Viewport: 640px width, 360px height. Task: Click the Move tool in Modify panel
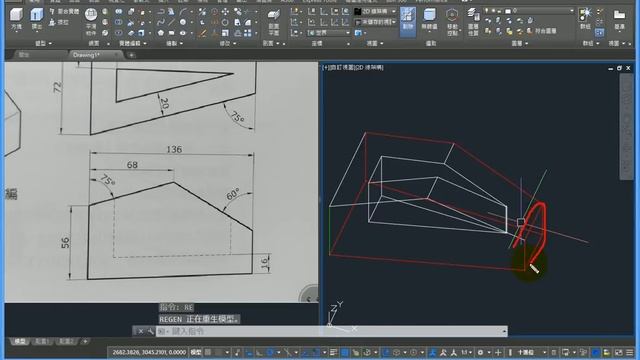tap(225, 12)
